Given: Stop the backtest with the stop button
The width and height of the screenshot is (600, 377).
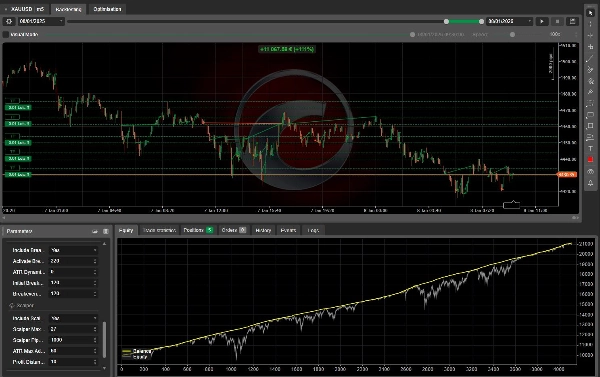Looking at the screenshot, I should tap(557, 21).
